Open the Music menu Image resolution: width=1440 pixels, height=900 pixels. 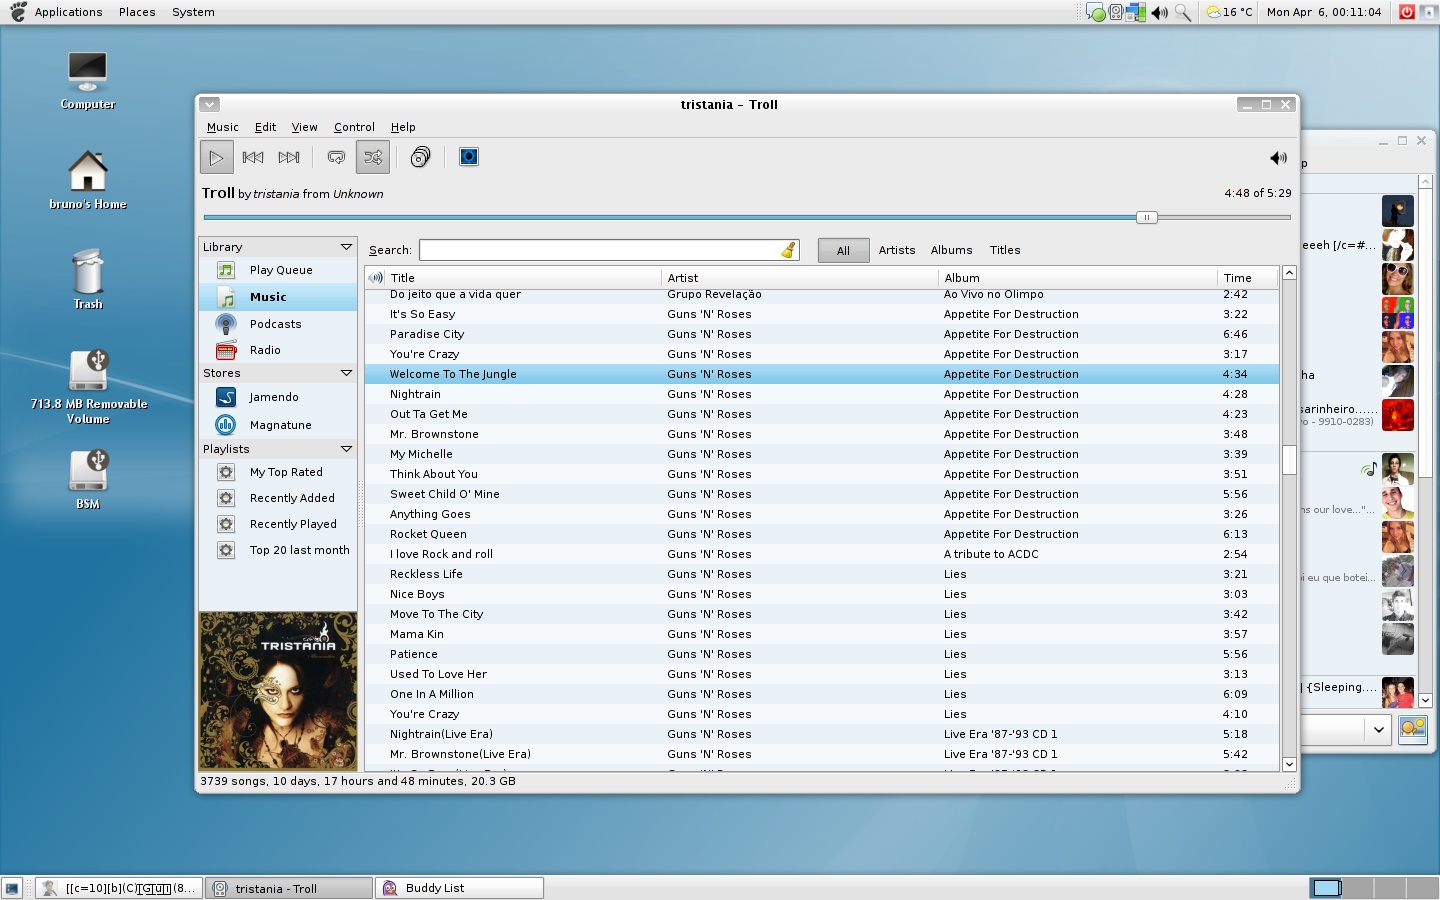point(222,127)
